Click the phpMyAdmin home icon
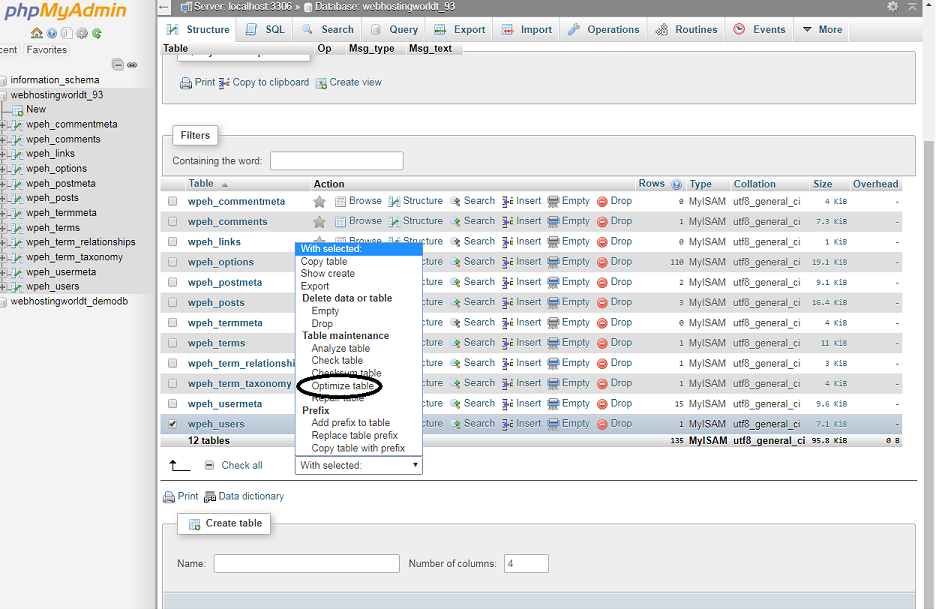Screen dimensions: 938x609 37,33
